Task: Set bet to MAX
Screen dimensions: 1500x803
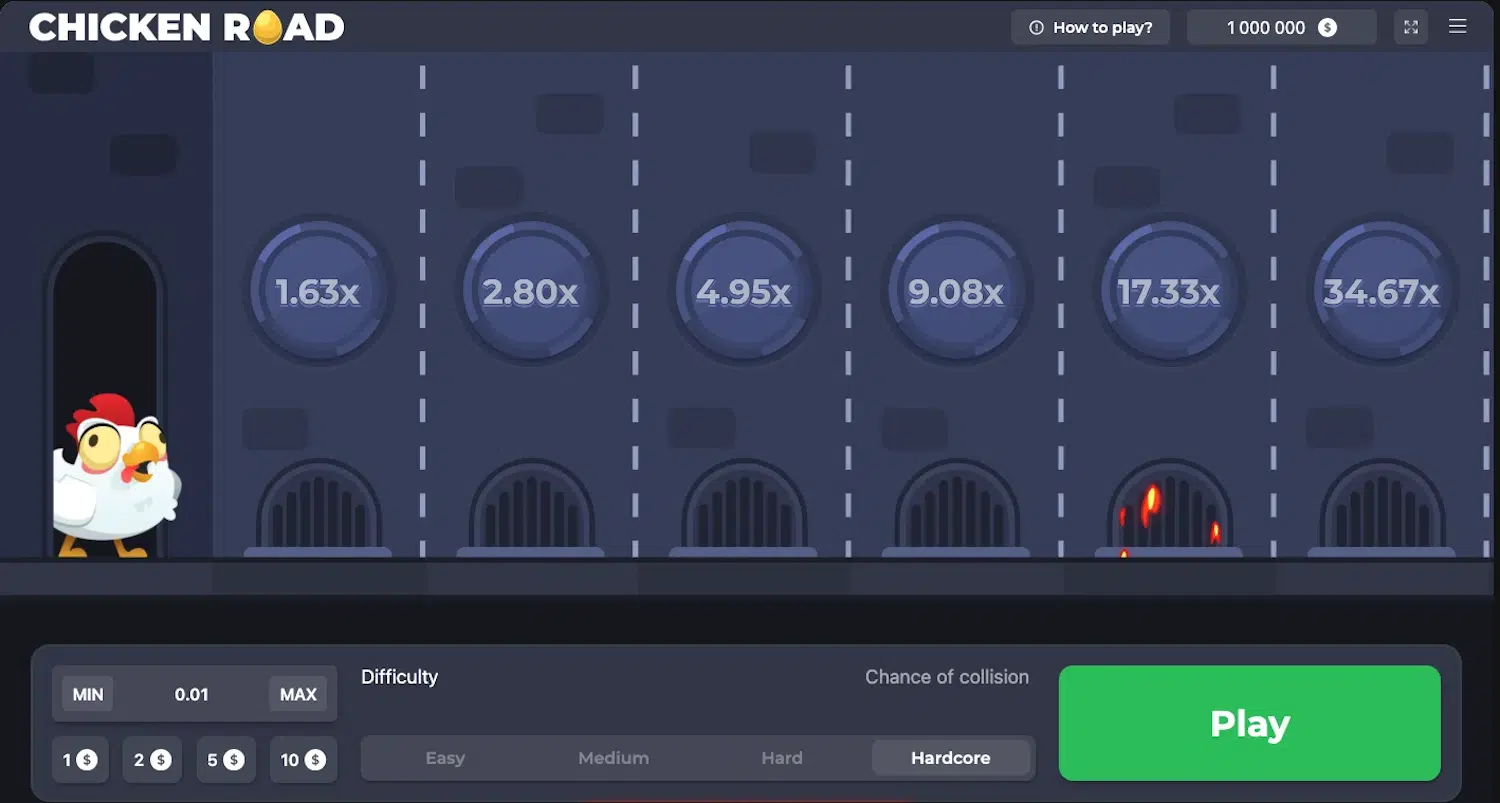Action: [x=298, y=694]
